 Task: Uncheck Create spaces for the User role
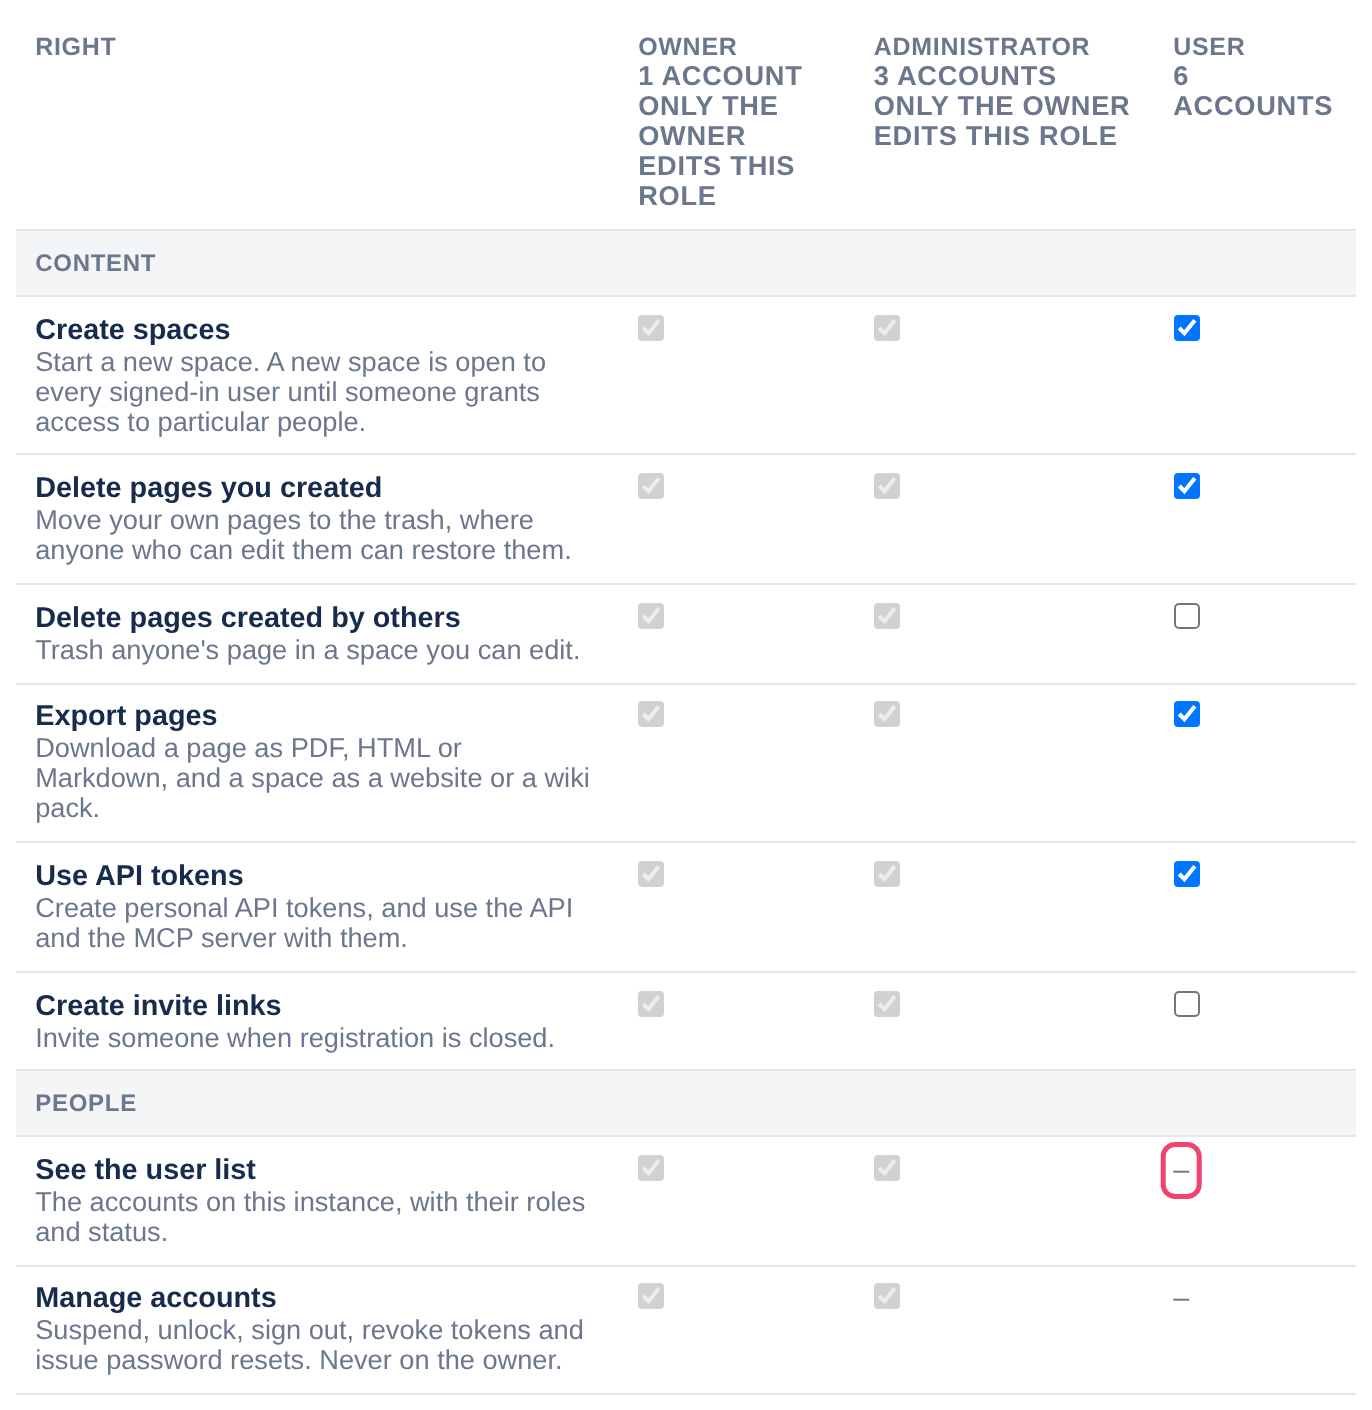[x=1186, y=328]
